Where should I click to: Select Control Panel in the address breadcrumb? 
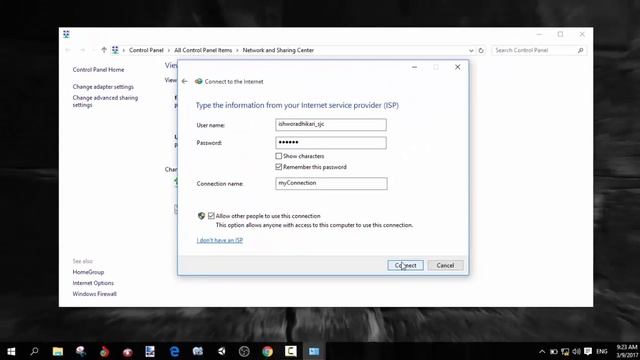click(146, 50)
